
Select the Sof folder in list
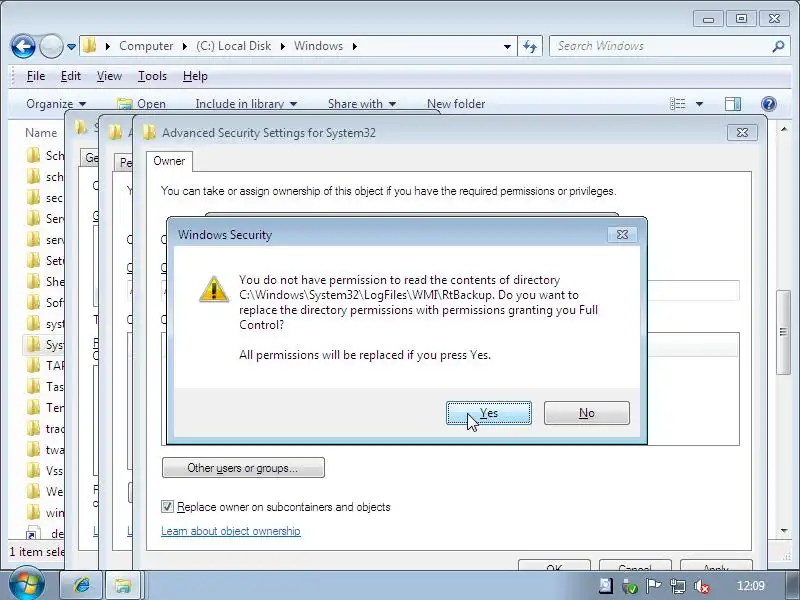(x=45, y=303)
